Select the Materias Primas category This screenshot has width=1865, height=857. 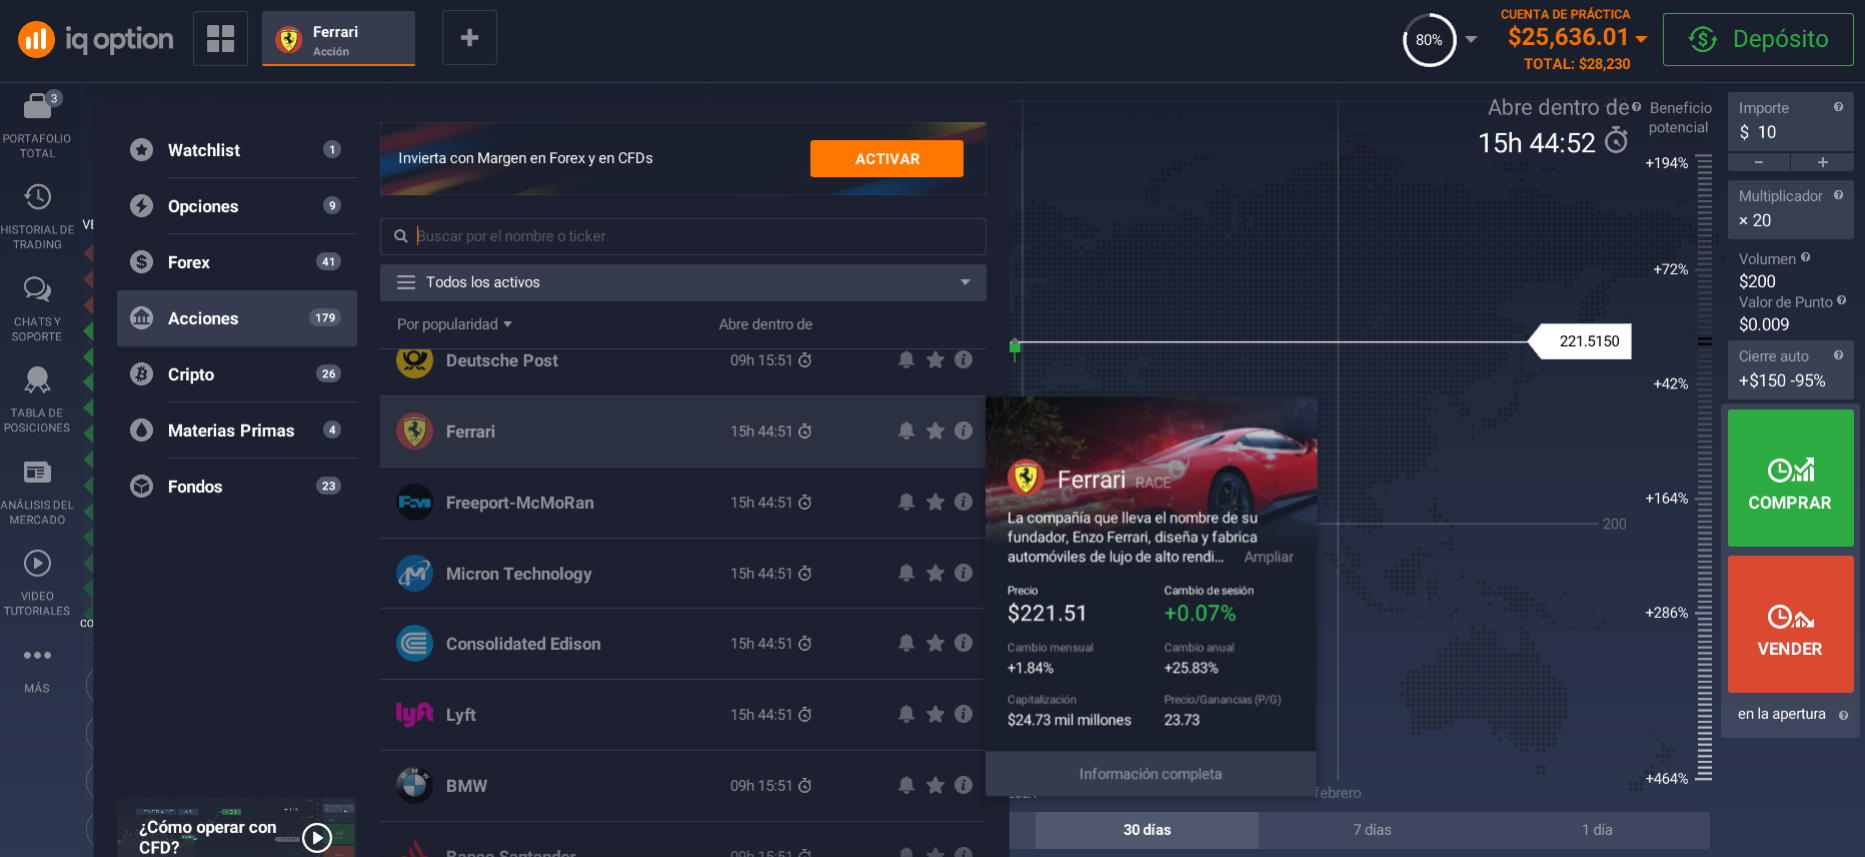pos(237,430)
